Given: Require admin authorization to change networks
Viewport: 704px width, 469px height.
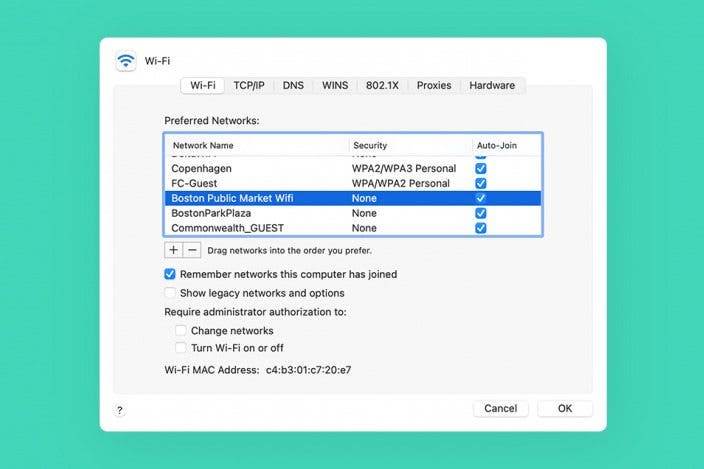Looking at the screenshot, I should pos(181,331).
